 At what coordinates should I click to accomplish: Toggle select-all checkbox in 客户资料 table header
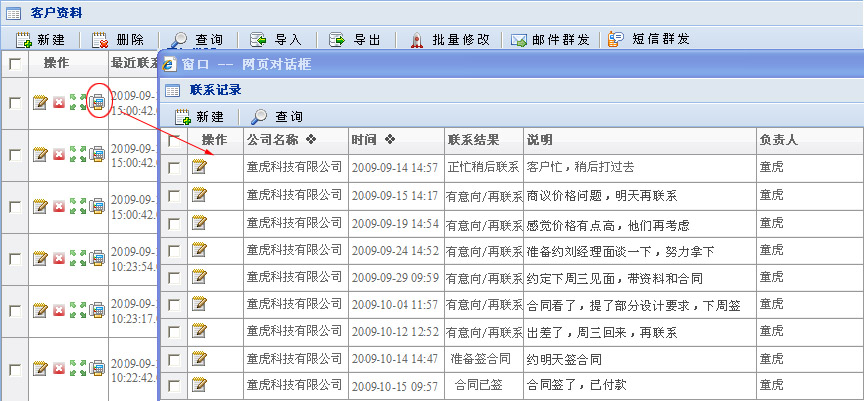14,64
